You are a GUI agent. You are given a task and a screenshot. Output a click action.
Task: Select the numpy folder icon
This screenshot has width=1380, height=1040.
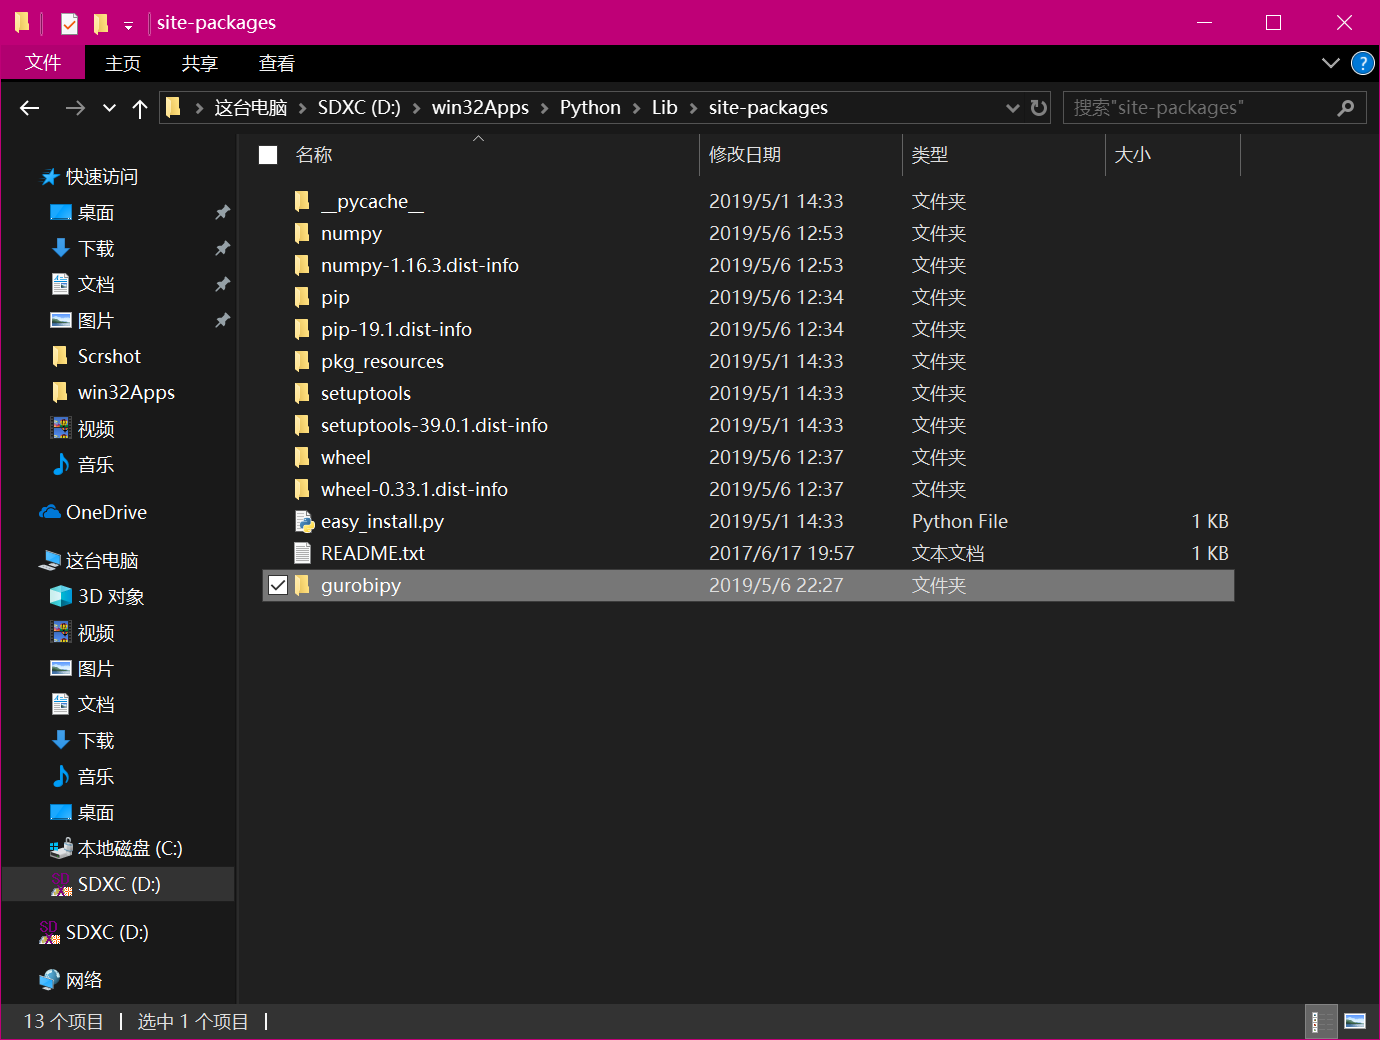click(x=302, y=233)
